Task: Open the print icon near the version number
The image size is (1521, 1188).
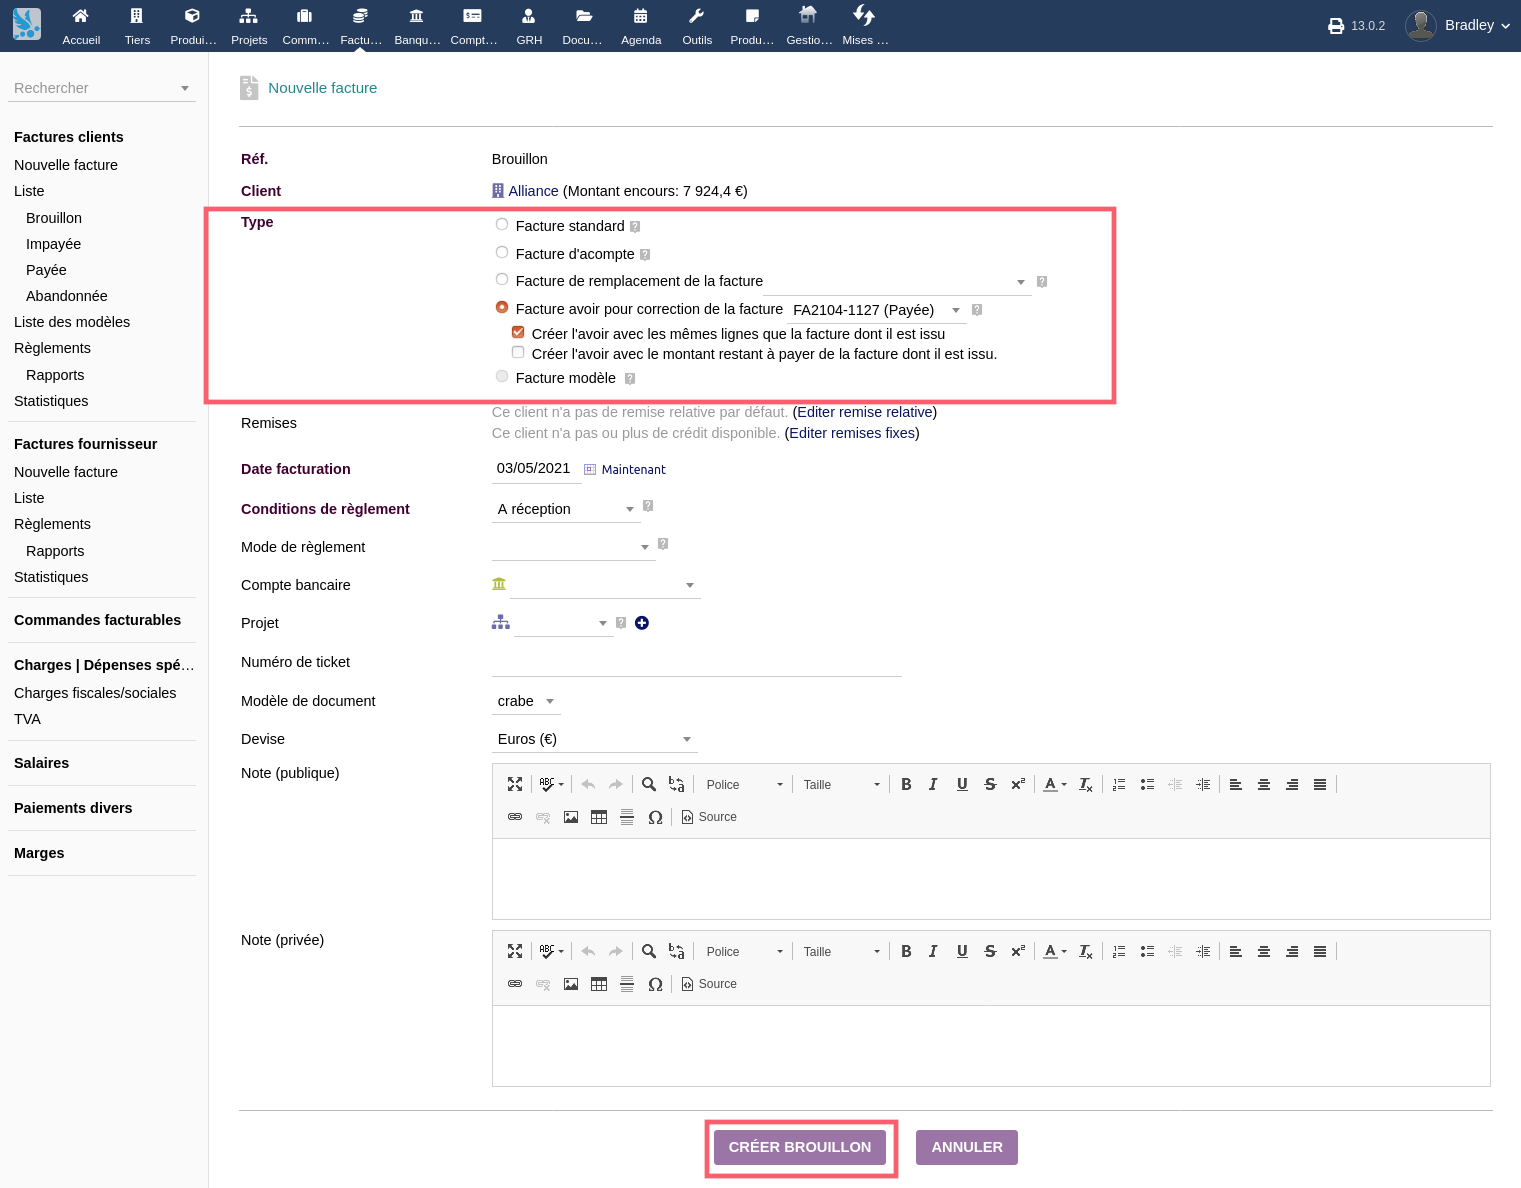Action: [x=1337, y=26]
